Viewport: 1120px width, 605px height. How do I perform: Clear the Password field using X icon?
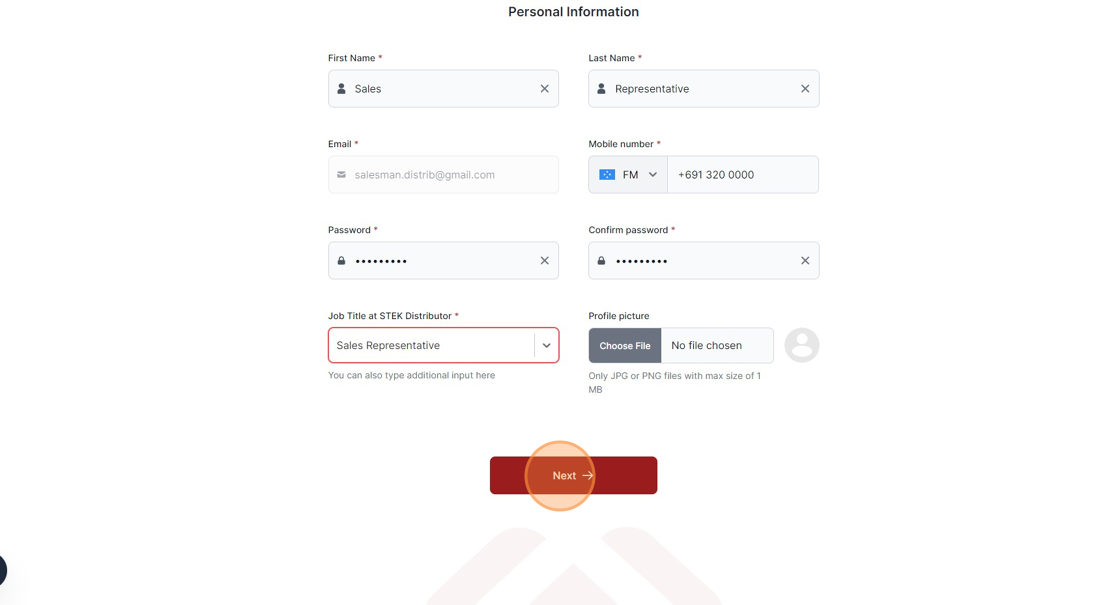pos(544,261)
